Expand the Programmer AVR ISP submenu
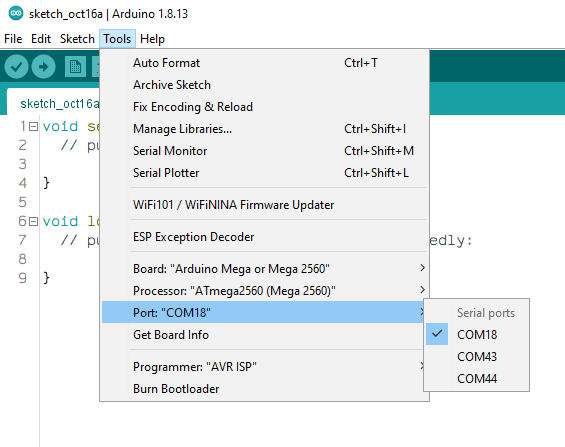 pyautogui.click(x=264, y=367)
